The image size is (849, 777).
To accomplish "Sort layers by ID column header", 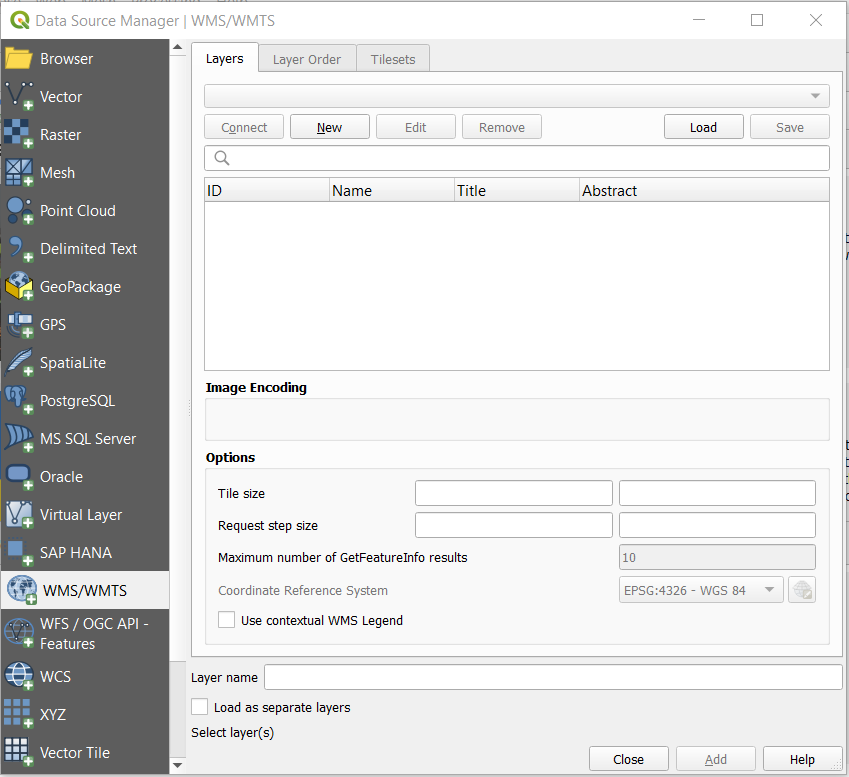I will click(267, 190).
